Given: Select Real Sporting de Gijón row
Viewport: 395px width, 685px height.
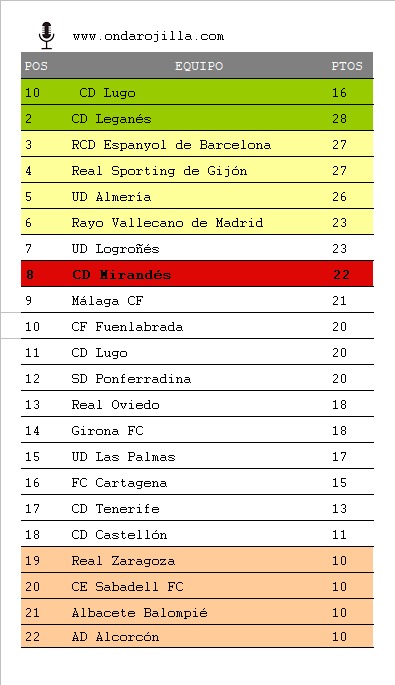Looking at the screenshot, I should (197, 170).
